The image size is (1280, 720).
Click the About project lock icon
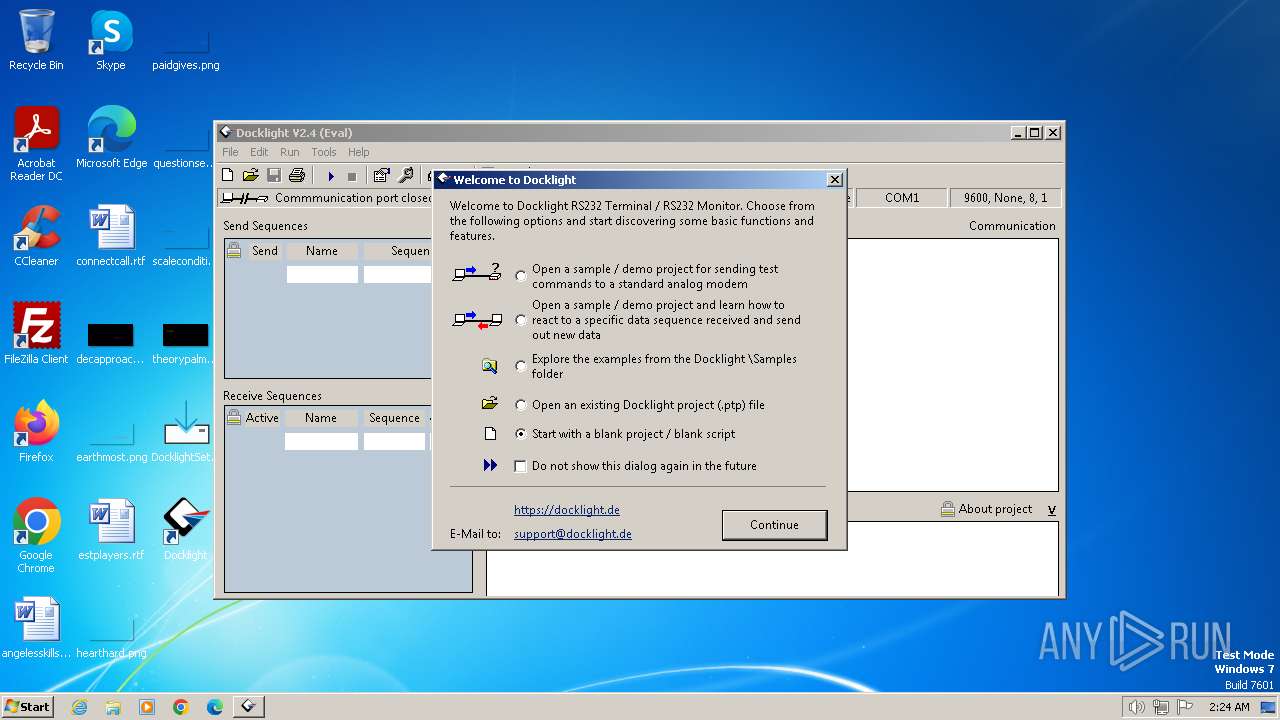[947, 509]
